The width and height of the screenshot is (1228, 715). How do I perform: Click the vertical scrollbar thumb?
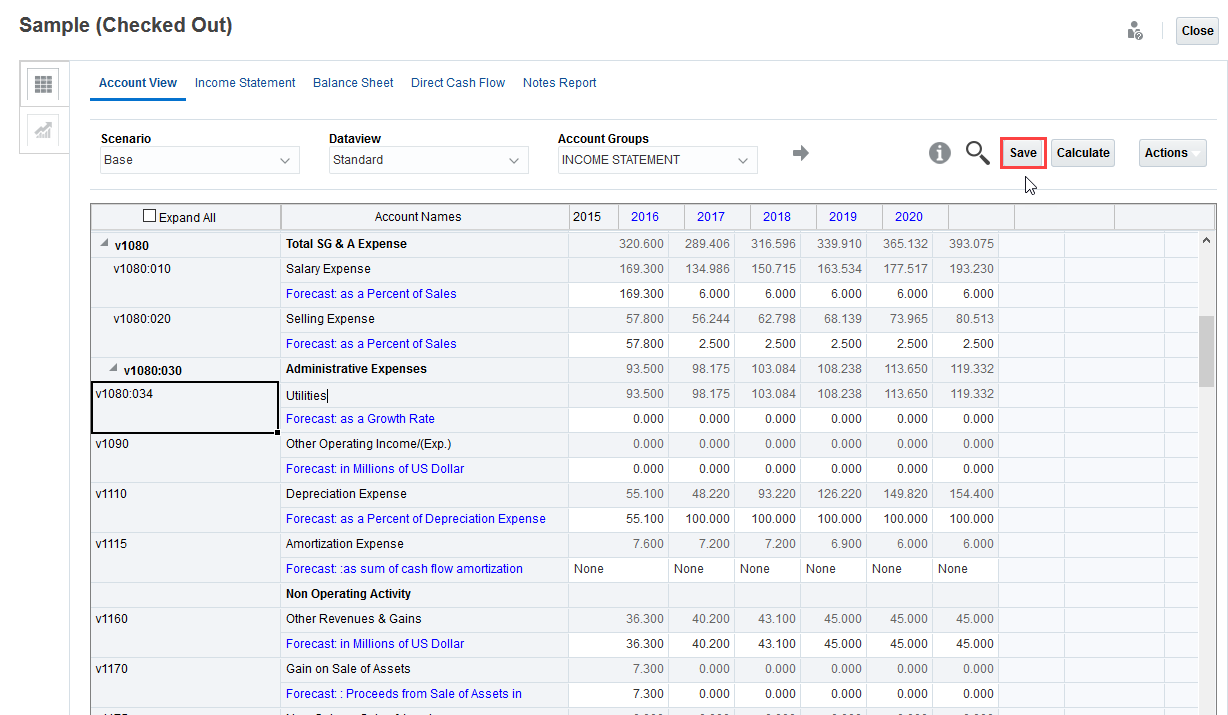coord(1205,350)
